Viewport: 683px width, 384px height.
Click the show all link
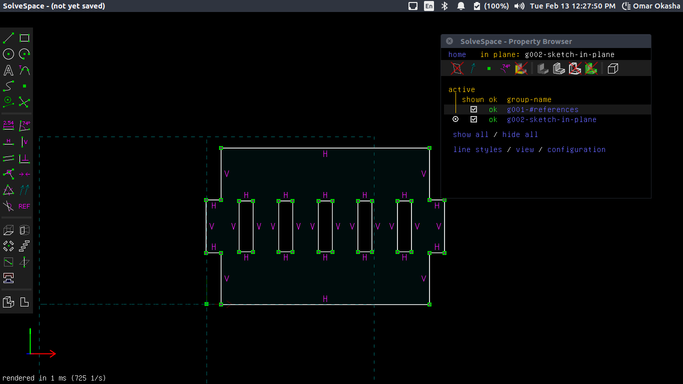470,135
